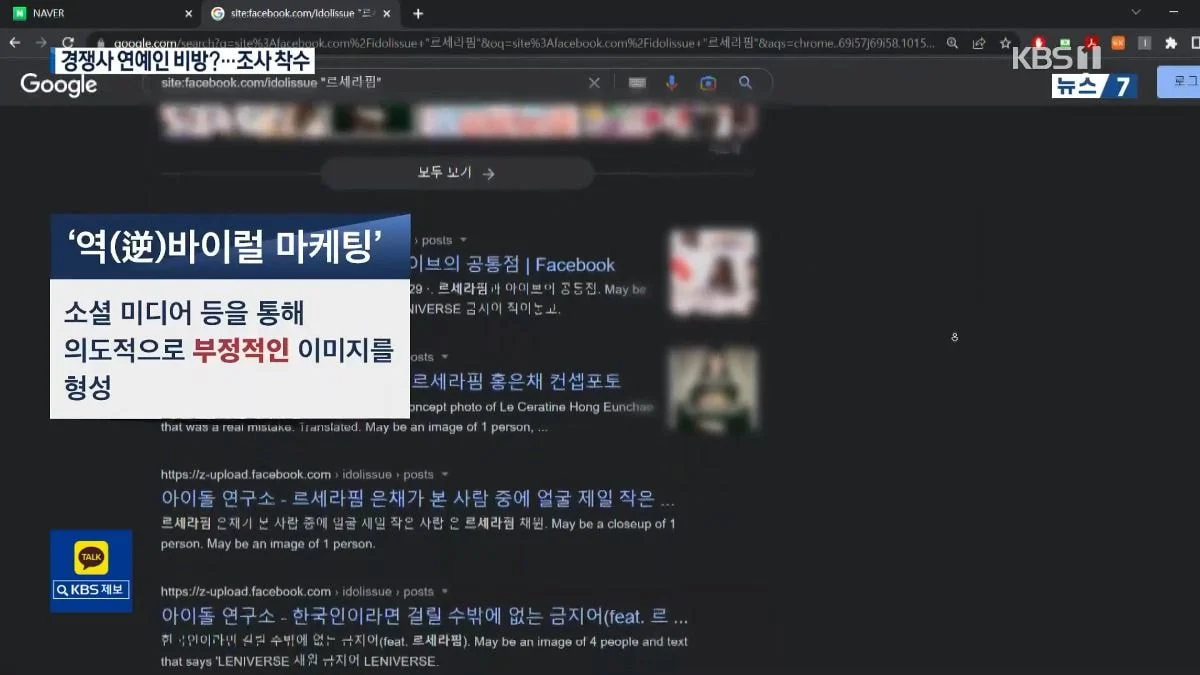
Task: Open a new browser tab
Action: tap(418, 14)
